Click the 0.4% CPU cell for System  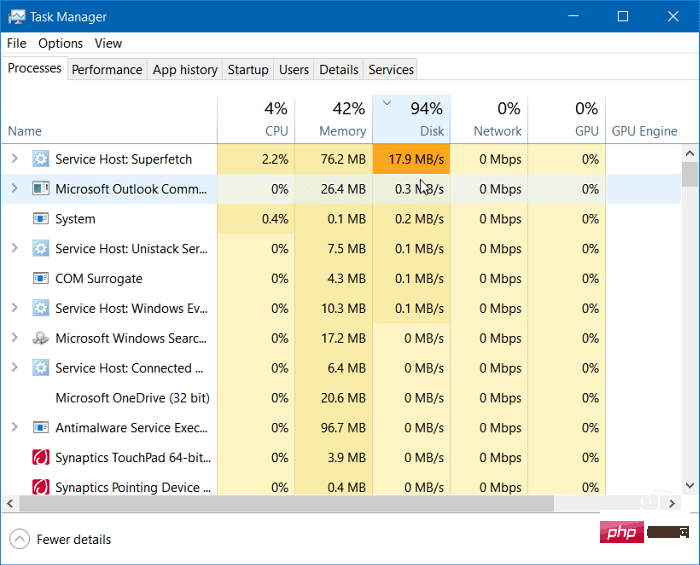pyautogui.click(x=256, y=219)
